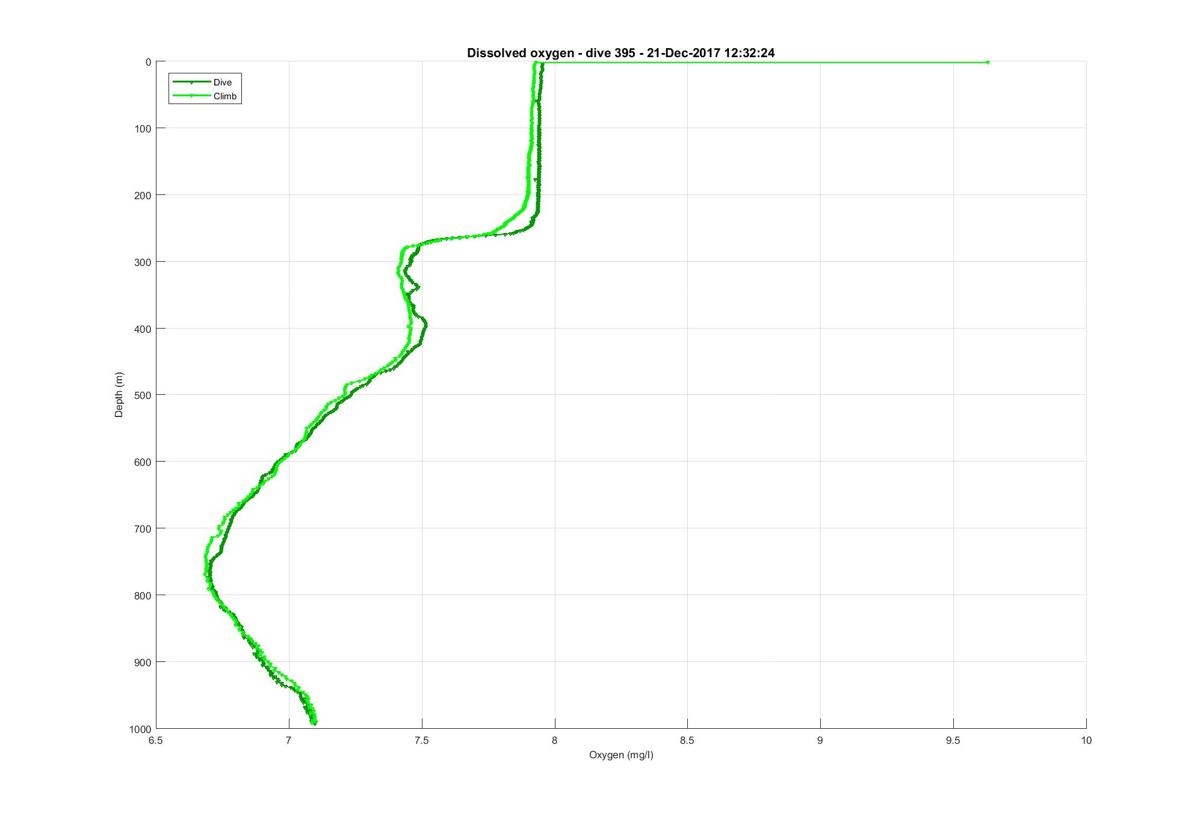Click the x-axis tick label 9.5
Viewport: 1200px width, 818px height.
click(x=953, y=740)
